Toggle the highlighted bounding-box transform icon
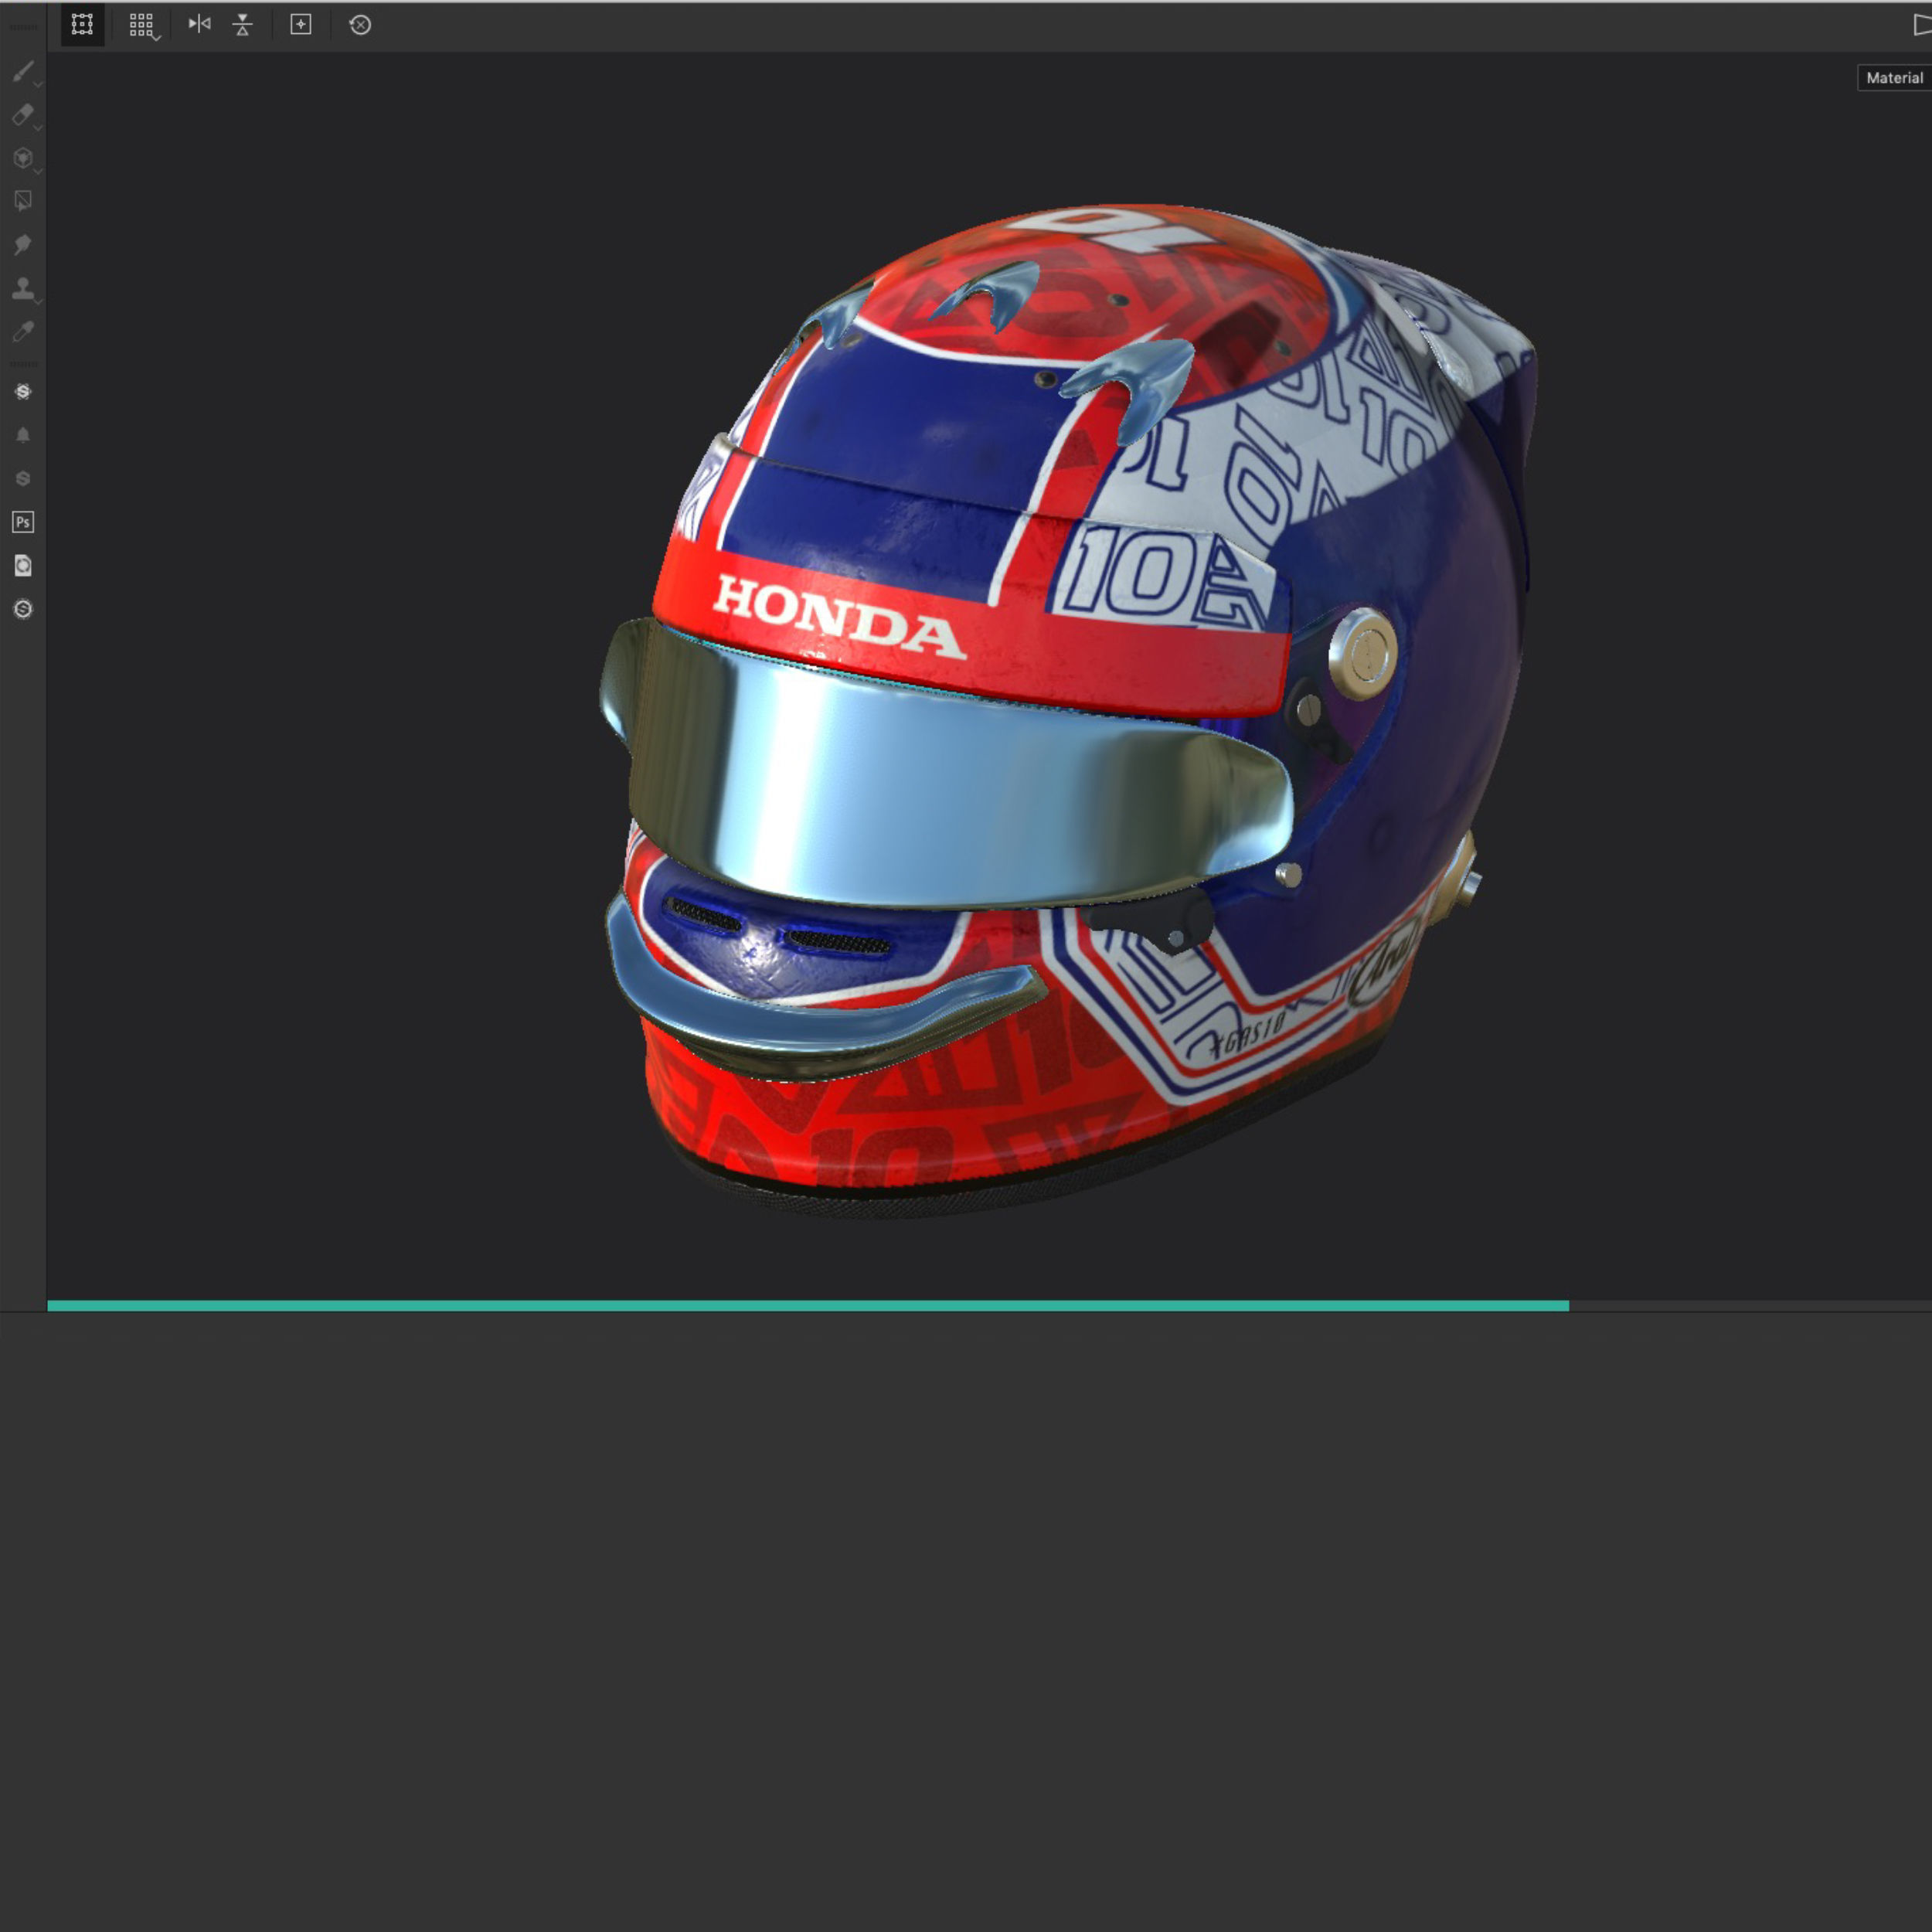The width and height of the screenshot is (1932, 1932). tap(82, 24)
